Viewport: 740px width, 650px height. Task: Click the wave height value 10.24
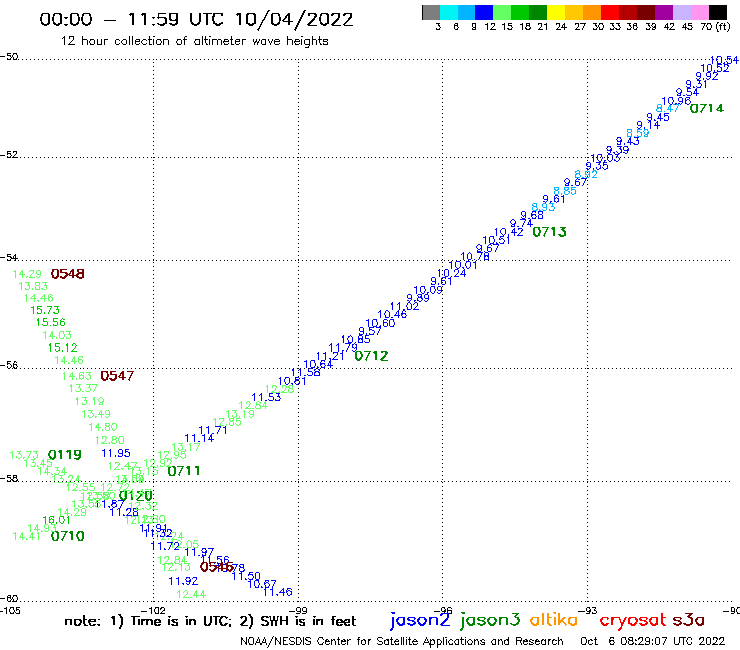click(x=452, y=273)
